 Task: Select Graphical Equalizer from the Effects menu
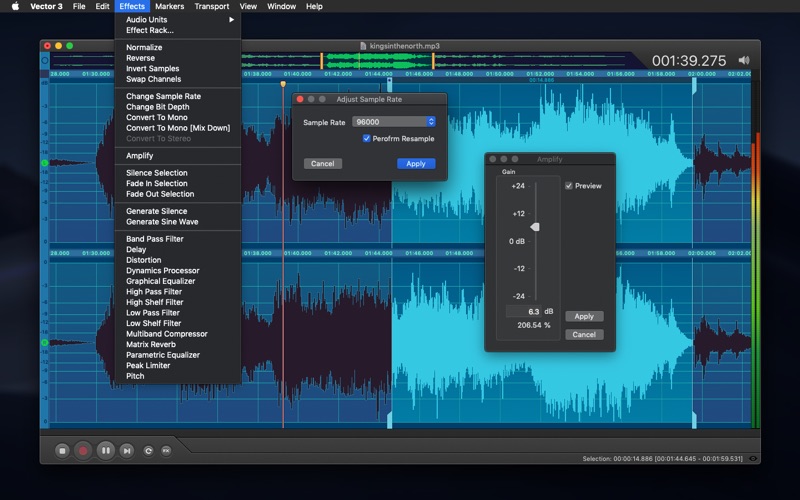(162, 281)
